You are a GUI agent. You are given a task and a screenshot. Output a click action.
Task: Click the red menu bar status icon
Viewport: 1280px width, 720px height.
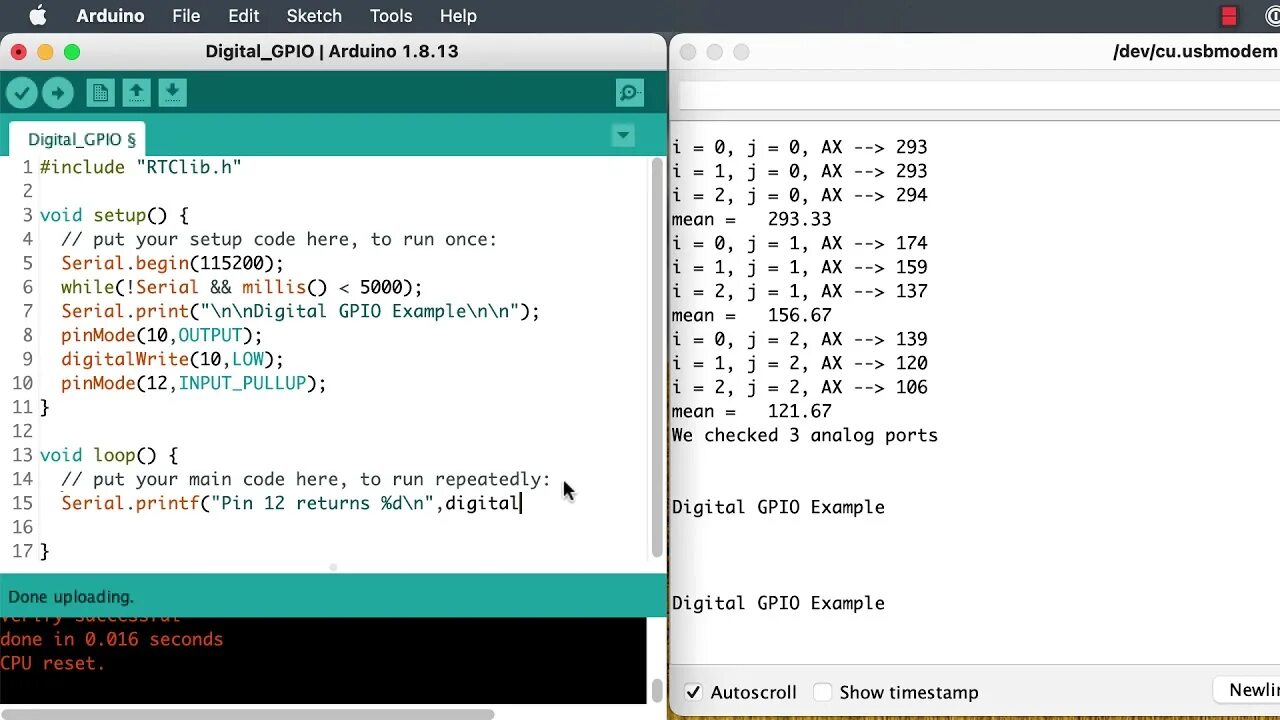point(1229,16)
